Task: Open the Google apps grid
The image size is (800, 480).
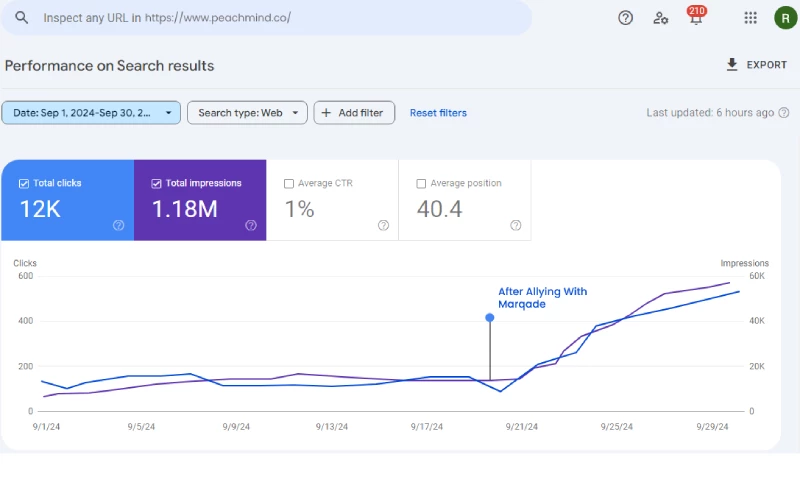Action: (x=750, y=18)
